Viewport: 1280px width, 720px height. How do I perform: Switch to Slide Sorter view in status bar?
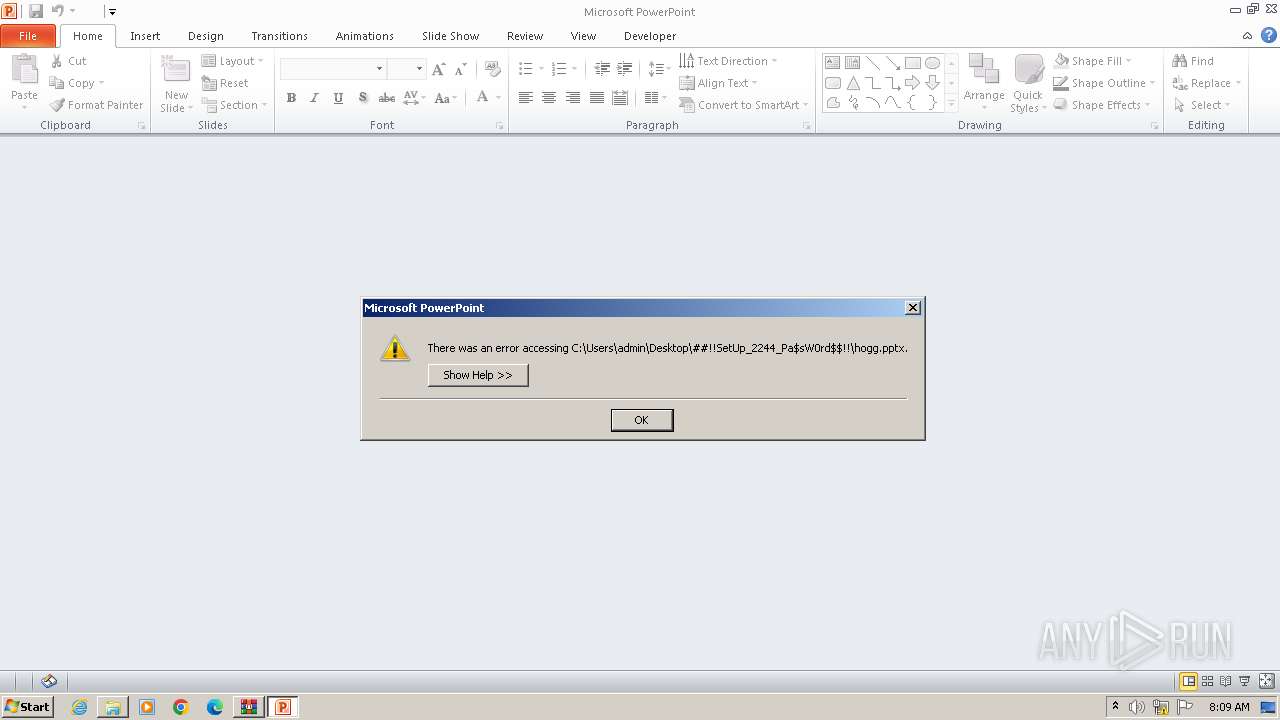point(1207,681)
